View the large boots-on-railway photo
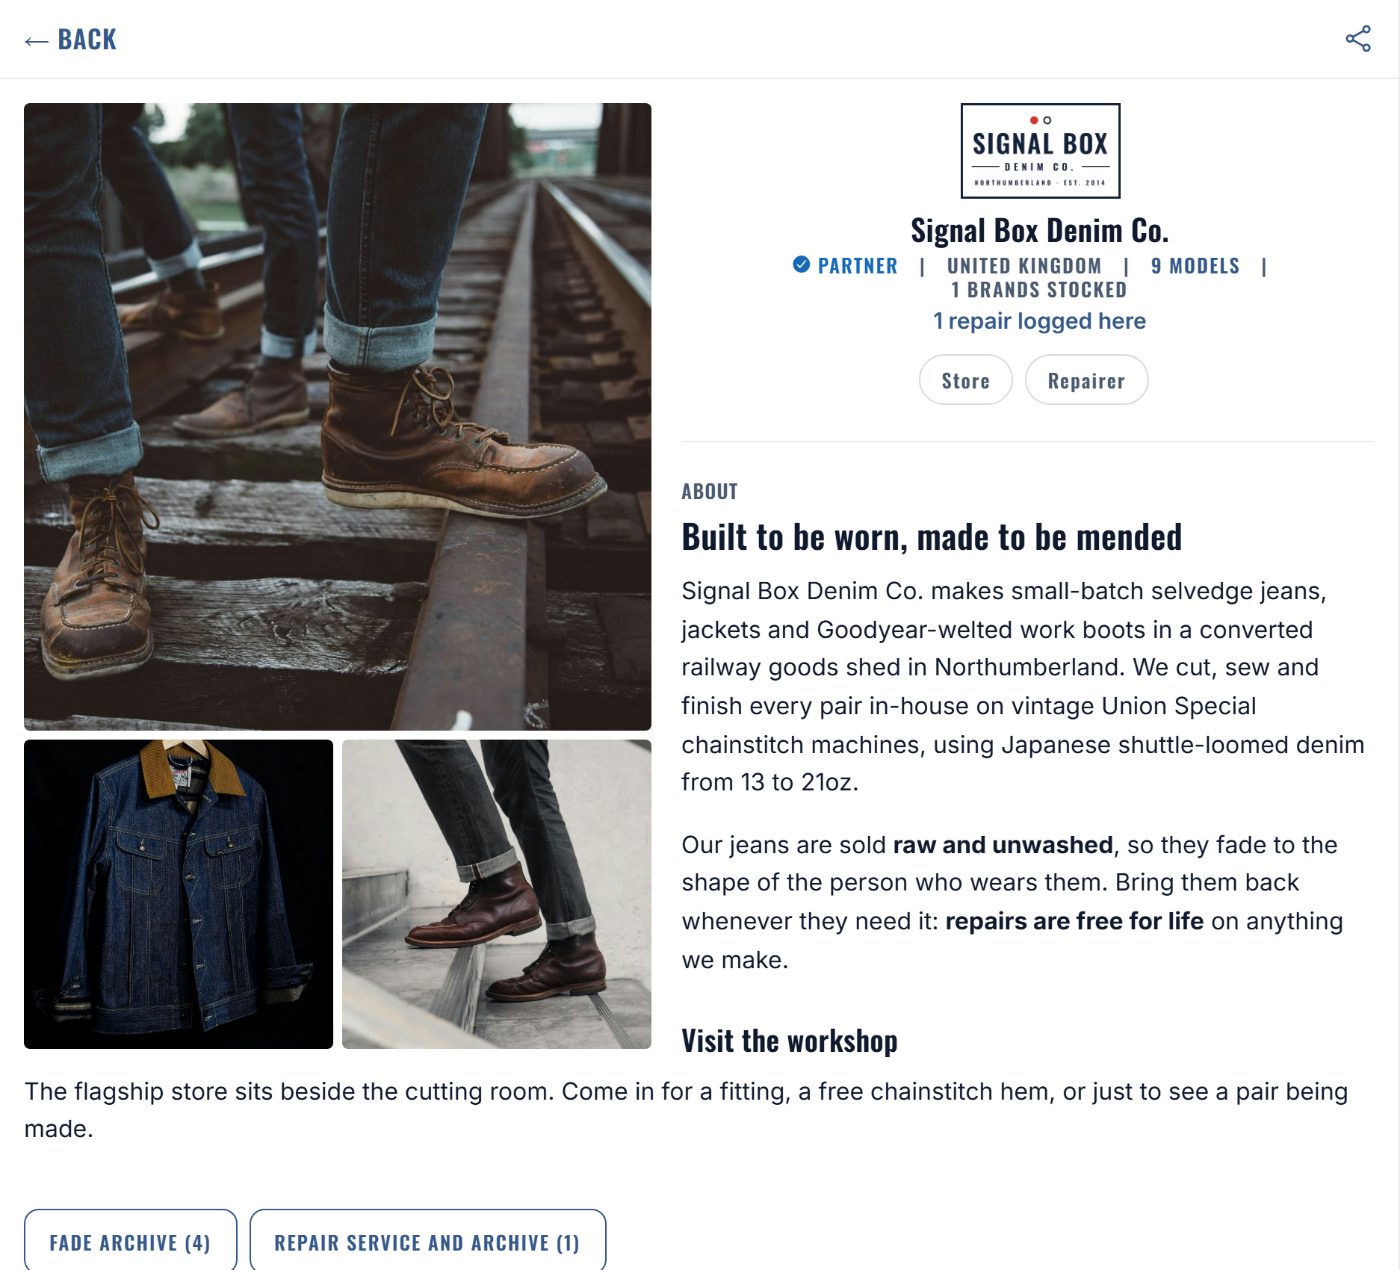 [x=337, y=416]
